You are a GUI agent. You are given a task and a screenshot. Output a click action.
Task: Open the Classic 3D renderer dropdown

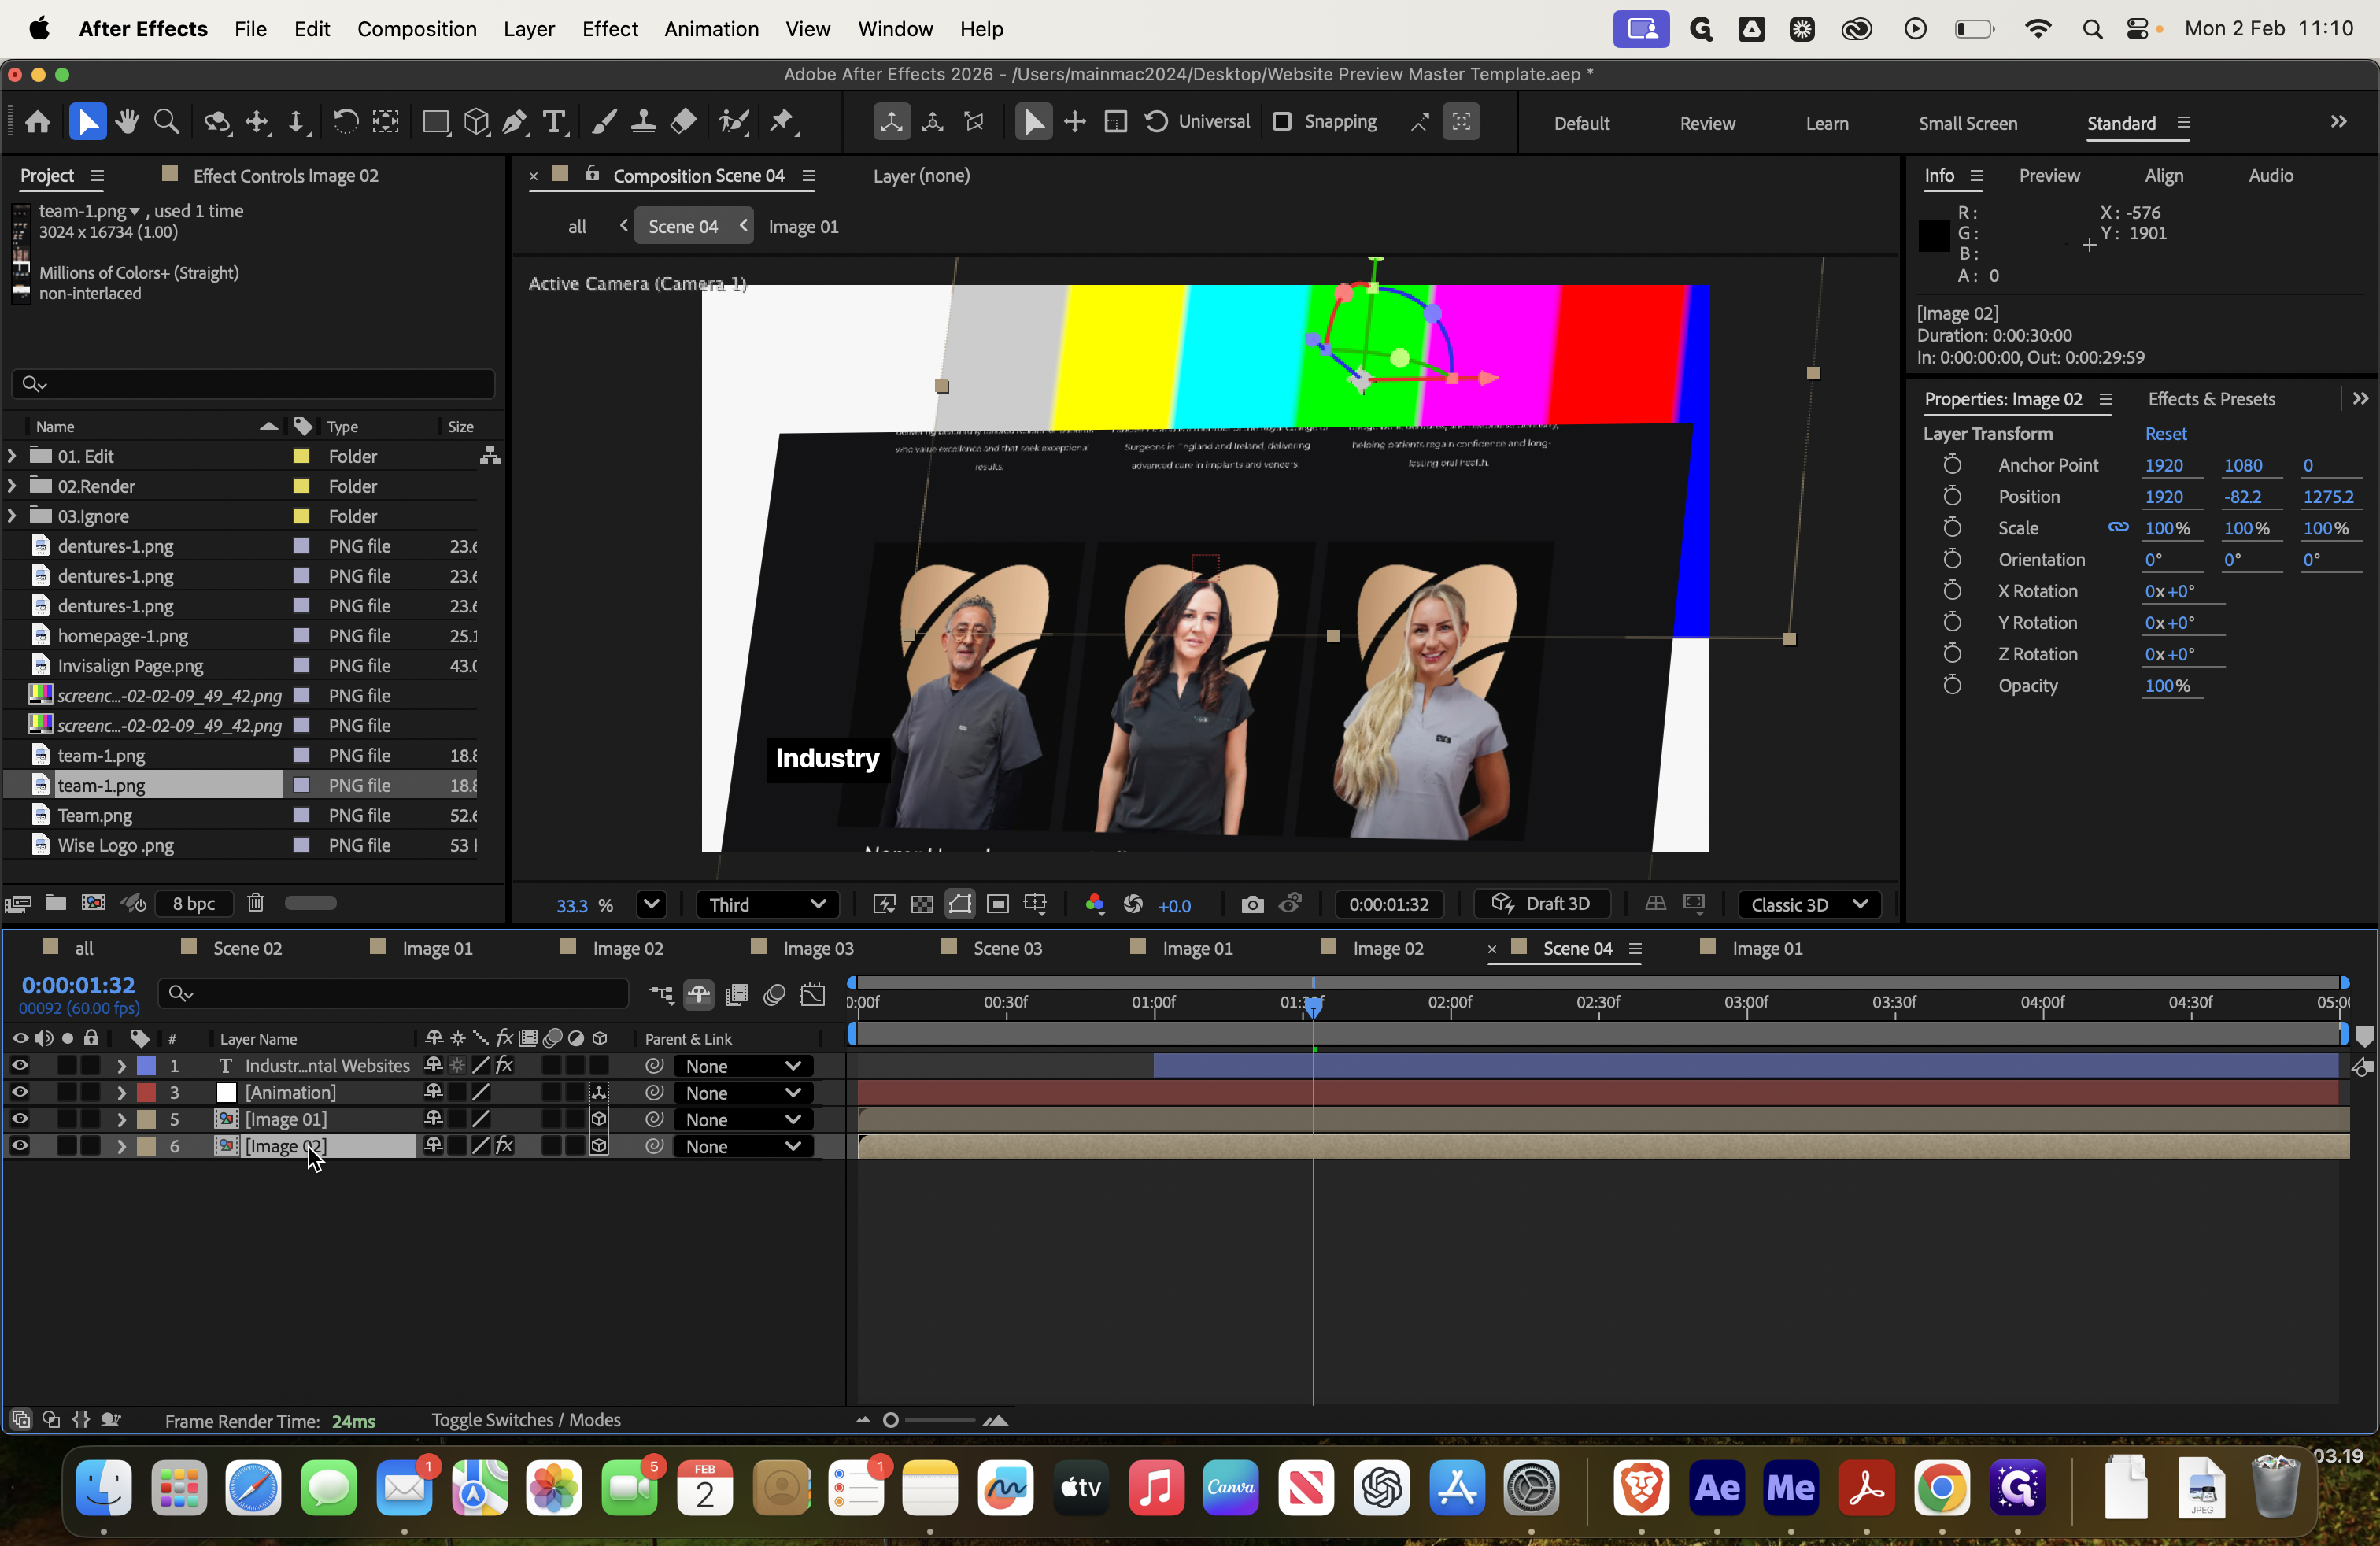(x=1808, y=905)
